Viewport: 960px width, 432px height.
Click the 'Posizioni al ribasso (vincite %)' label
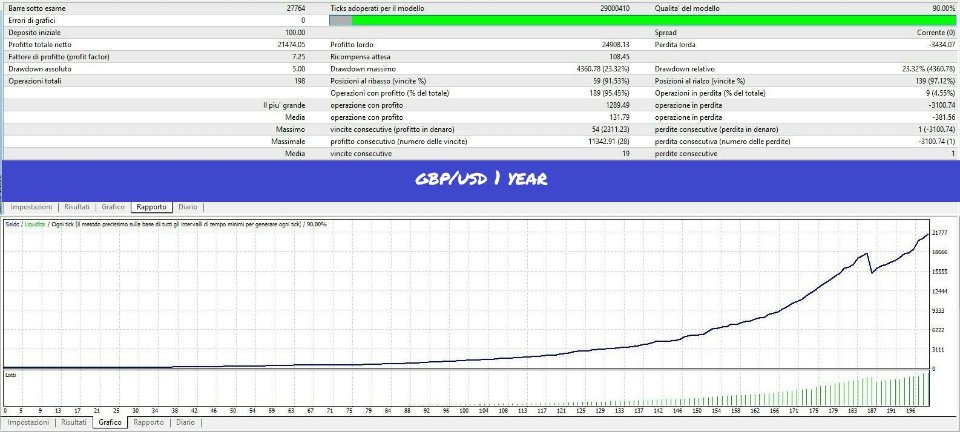point(378,81)
